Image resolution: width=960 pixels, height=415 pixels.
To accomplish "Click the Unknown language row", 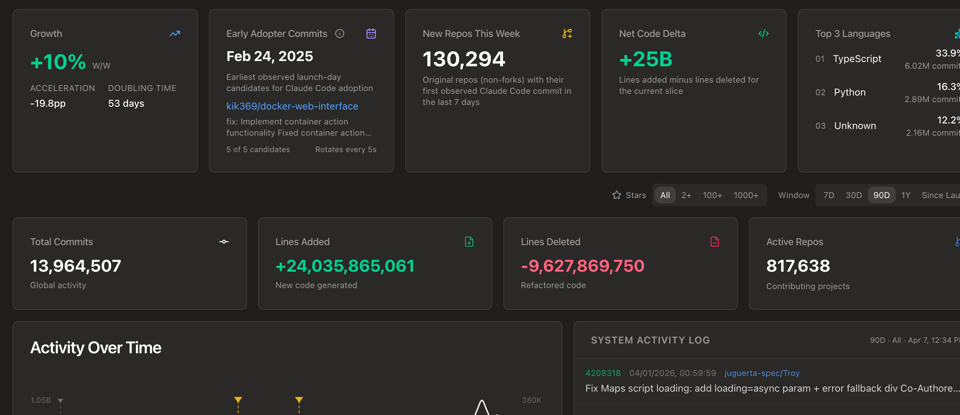I will (887, 125).
